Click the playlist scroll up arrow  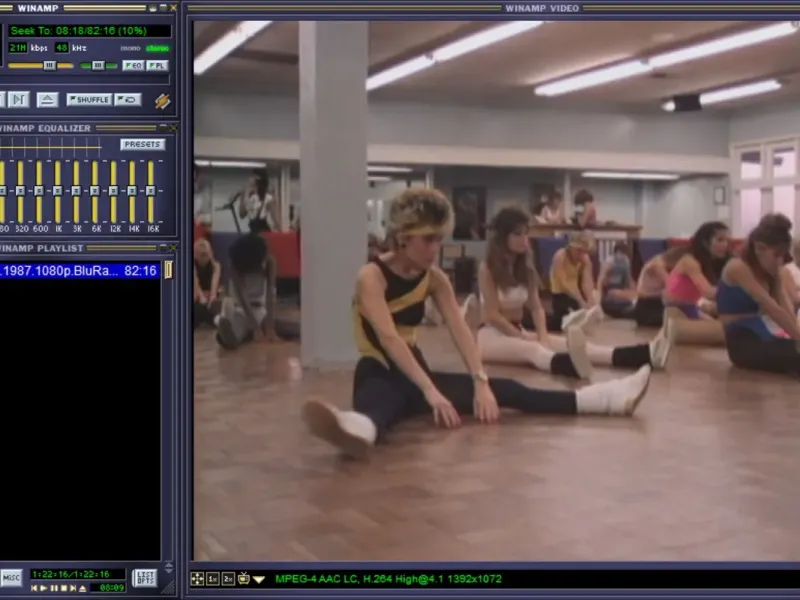169,564
